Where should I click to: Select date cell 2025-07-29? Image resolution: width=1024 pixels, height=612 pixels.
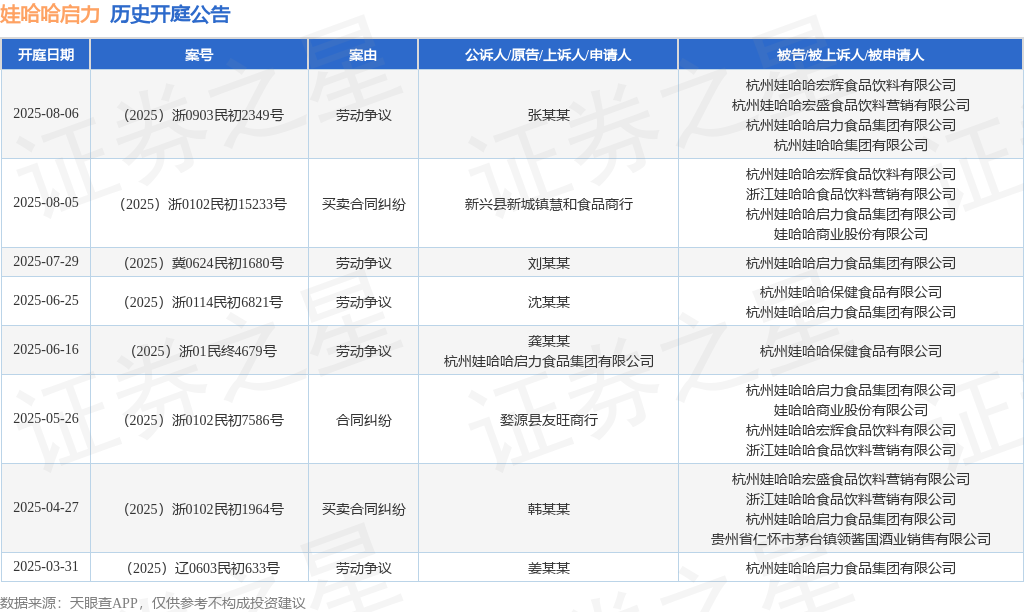point(46,261)
